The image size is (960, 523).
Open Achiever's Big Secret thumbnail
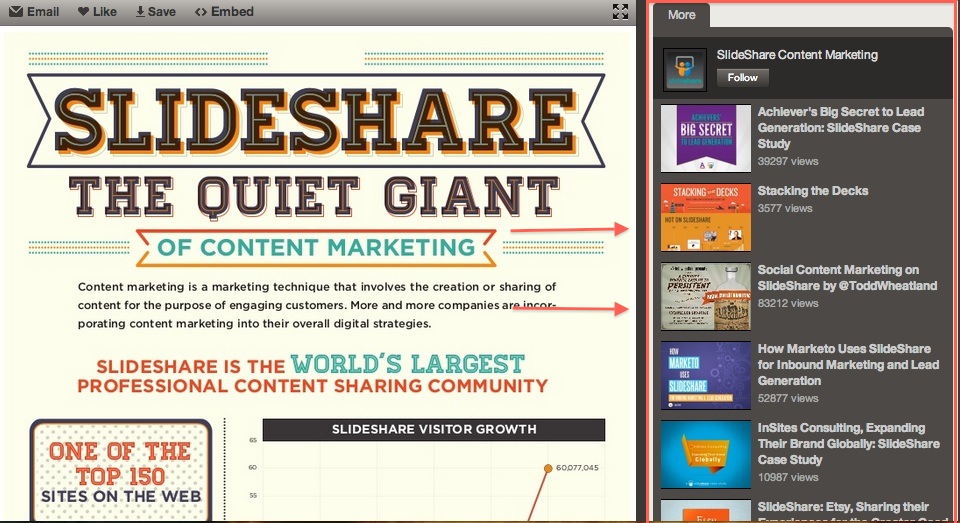click(x=706, y=138)
